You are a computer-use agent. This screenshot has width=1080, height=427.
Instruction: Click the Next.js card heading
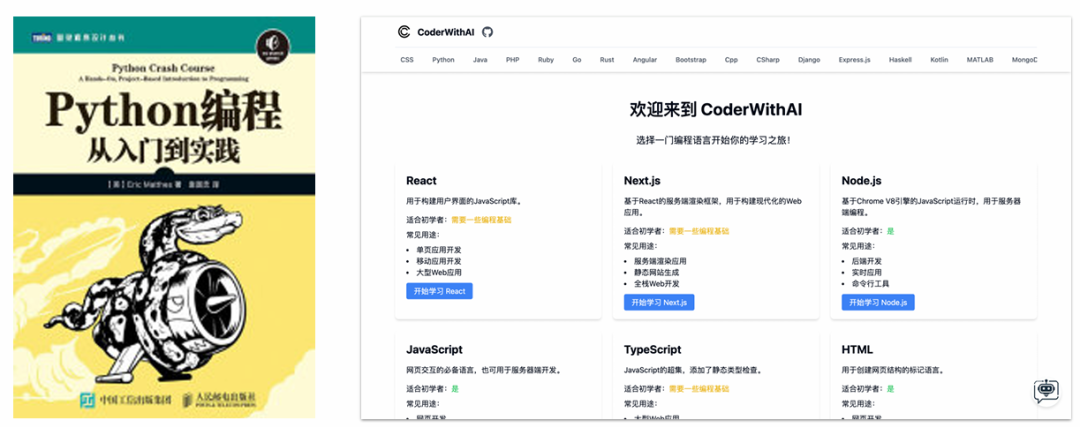tap(643, 181)
